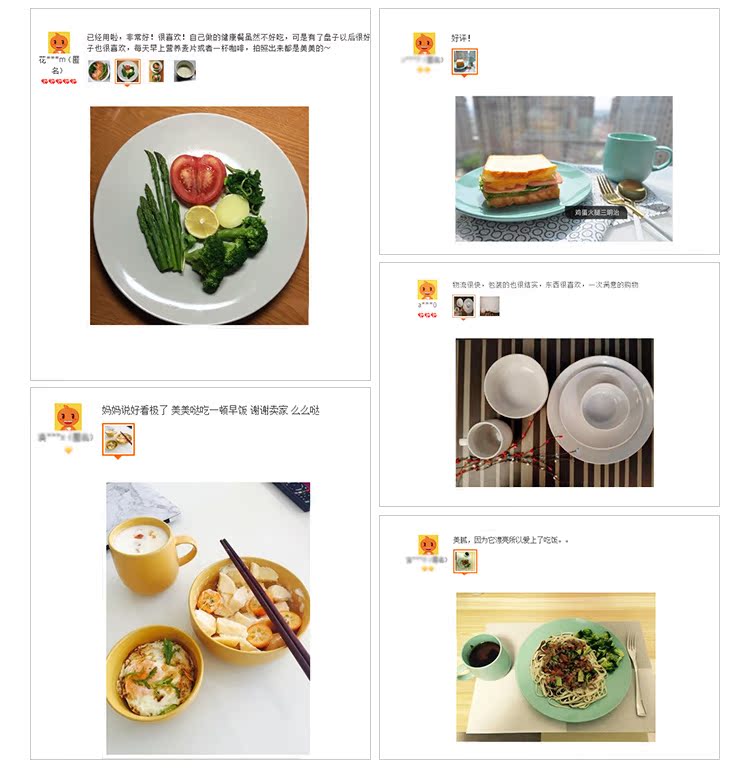Select the sandwich review thumbnail

pyautogui.click(x=465, y=61)
